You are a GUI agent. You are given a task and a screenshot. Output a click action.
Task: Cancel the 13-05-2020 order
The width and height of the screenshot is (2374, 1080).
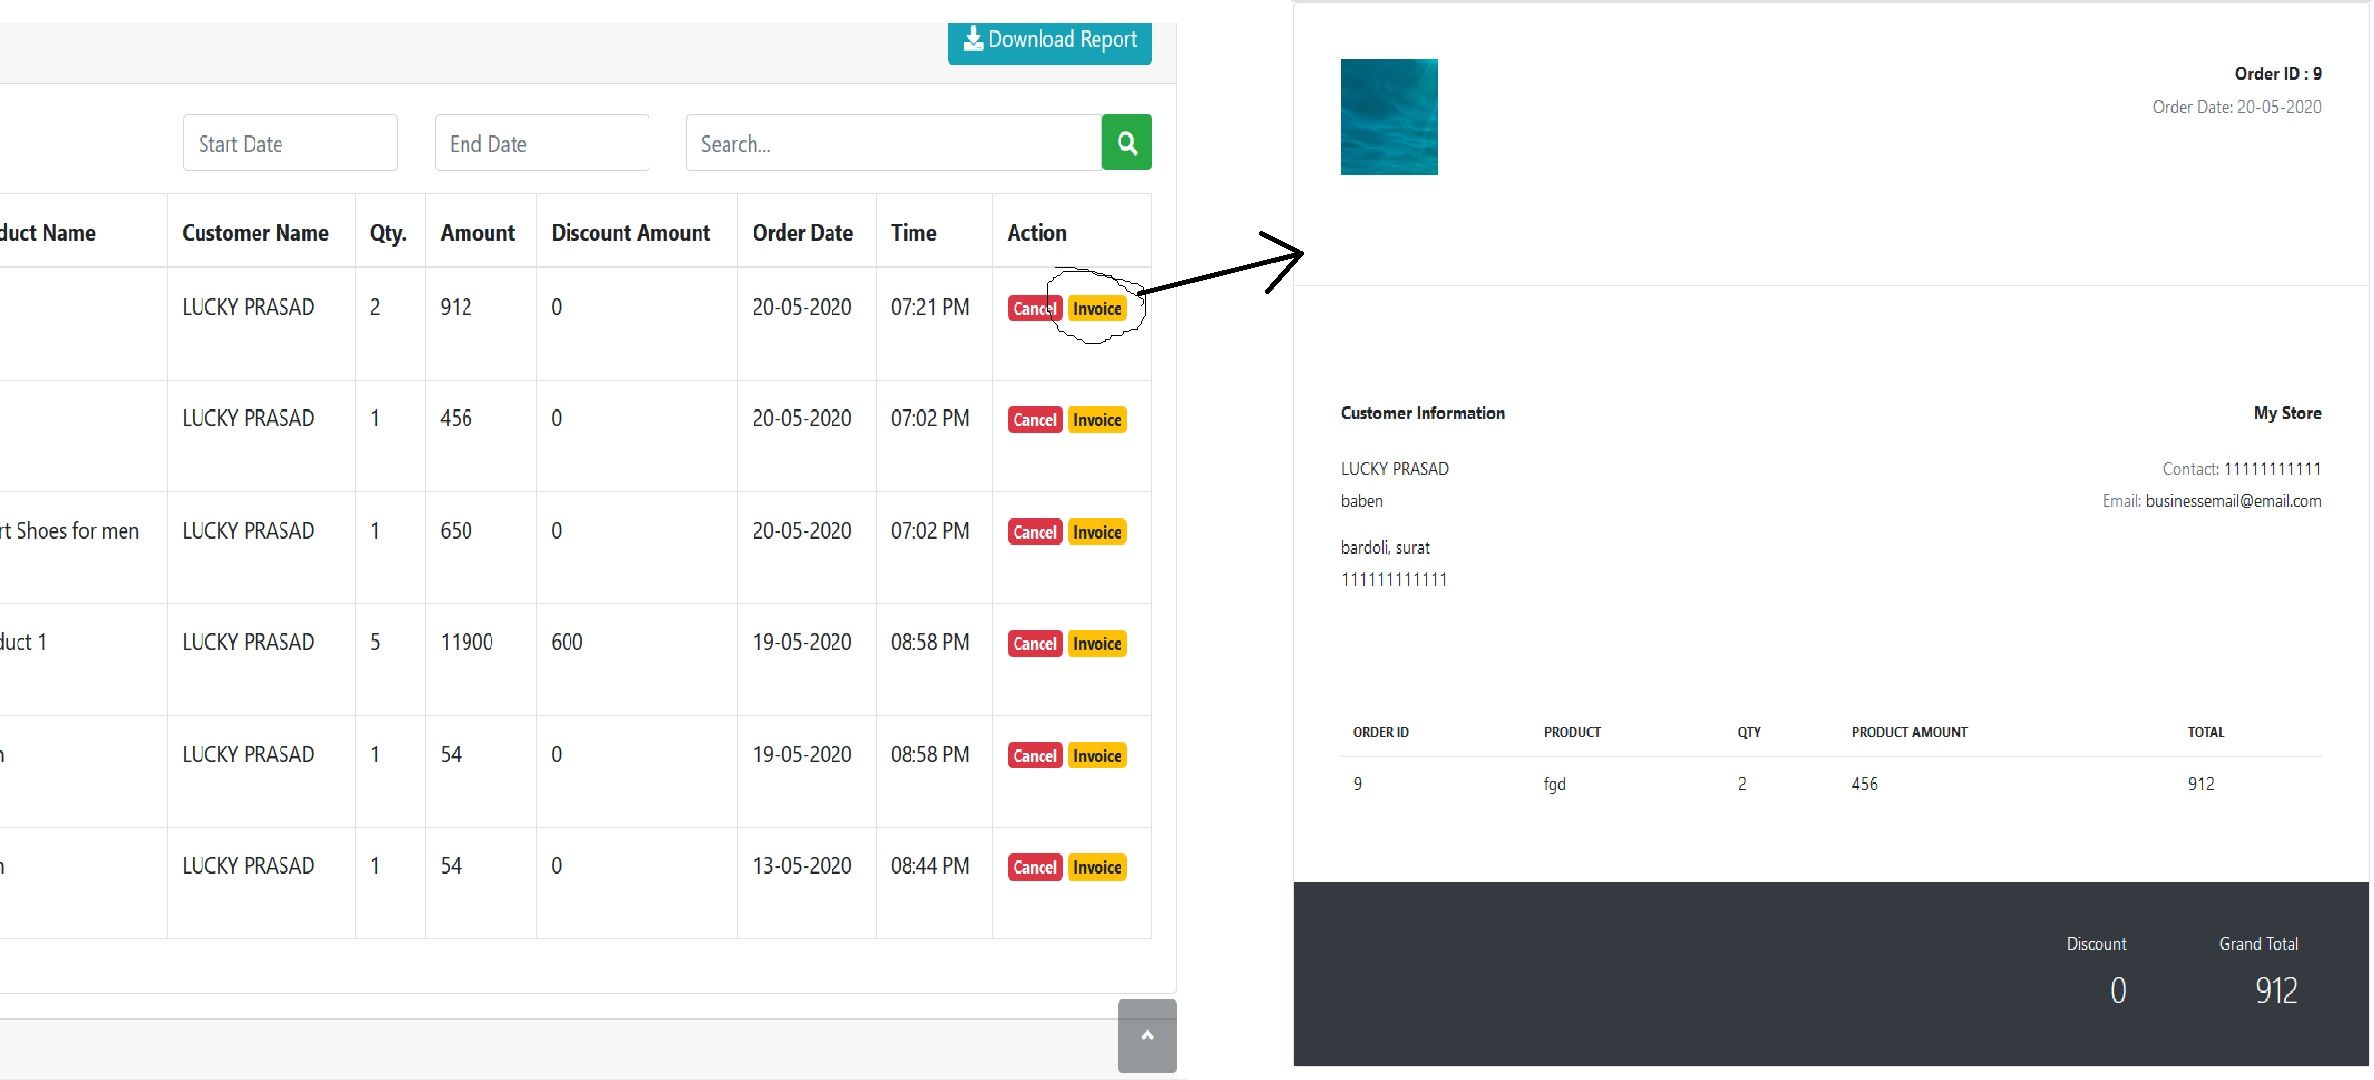click(1034, 867)
